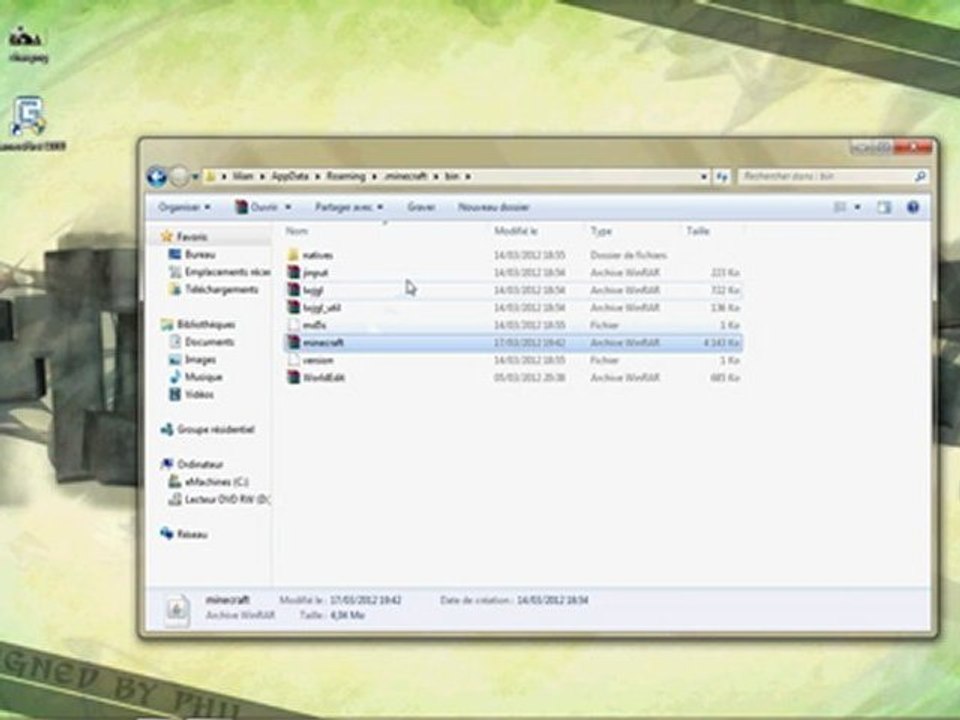This screenshot has width=960, height=720.
Task: Click the 'jinput' file name
Action: (315, 273)
